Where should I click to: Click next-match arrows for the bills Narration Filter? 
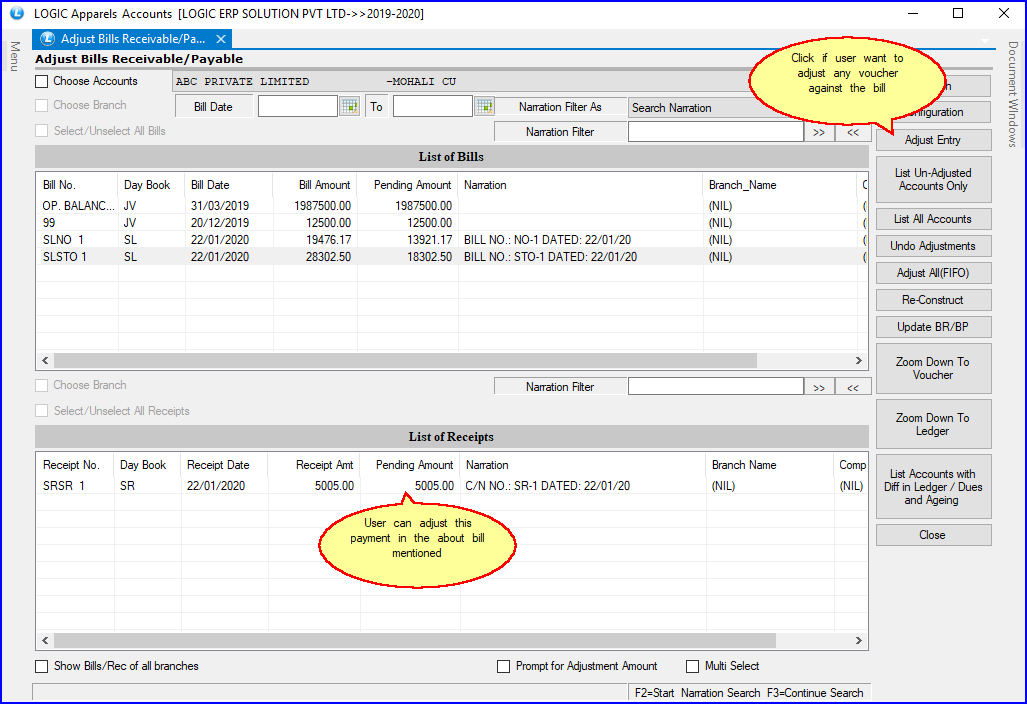[x=819, y=132]
